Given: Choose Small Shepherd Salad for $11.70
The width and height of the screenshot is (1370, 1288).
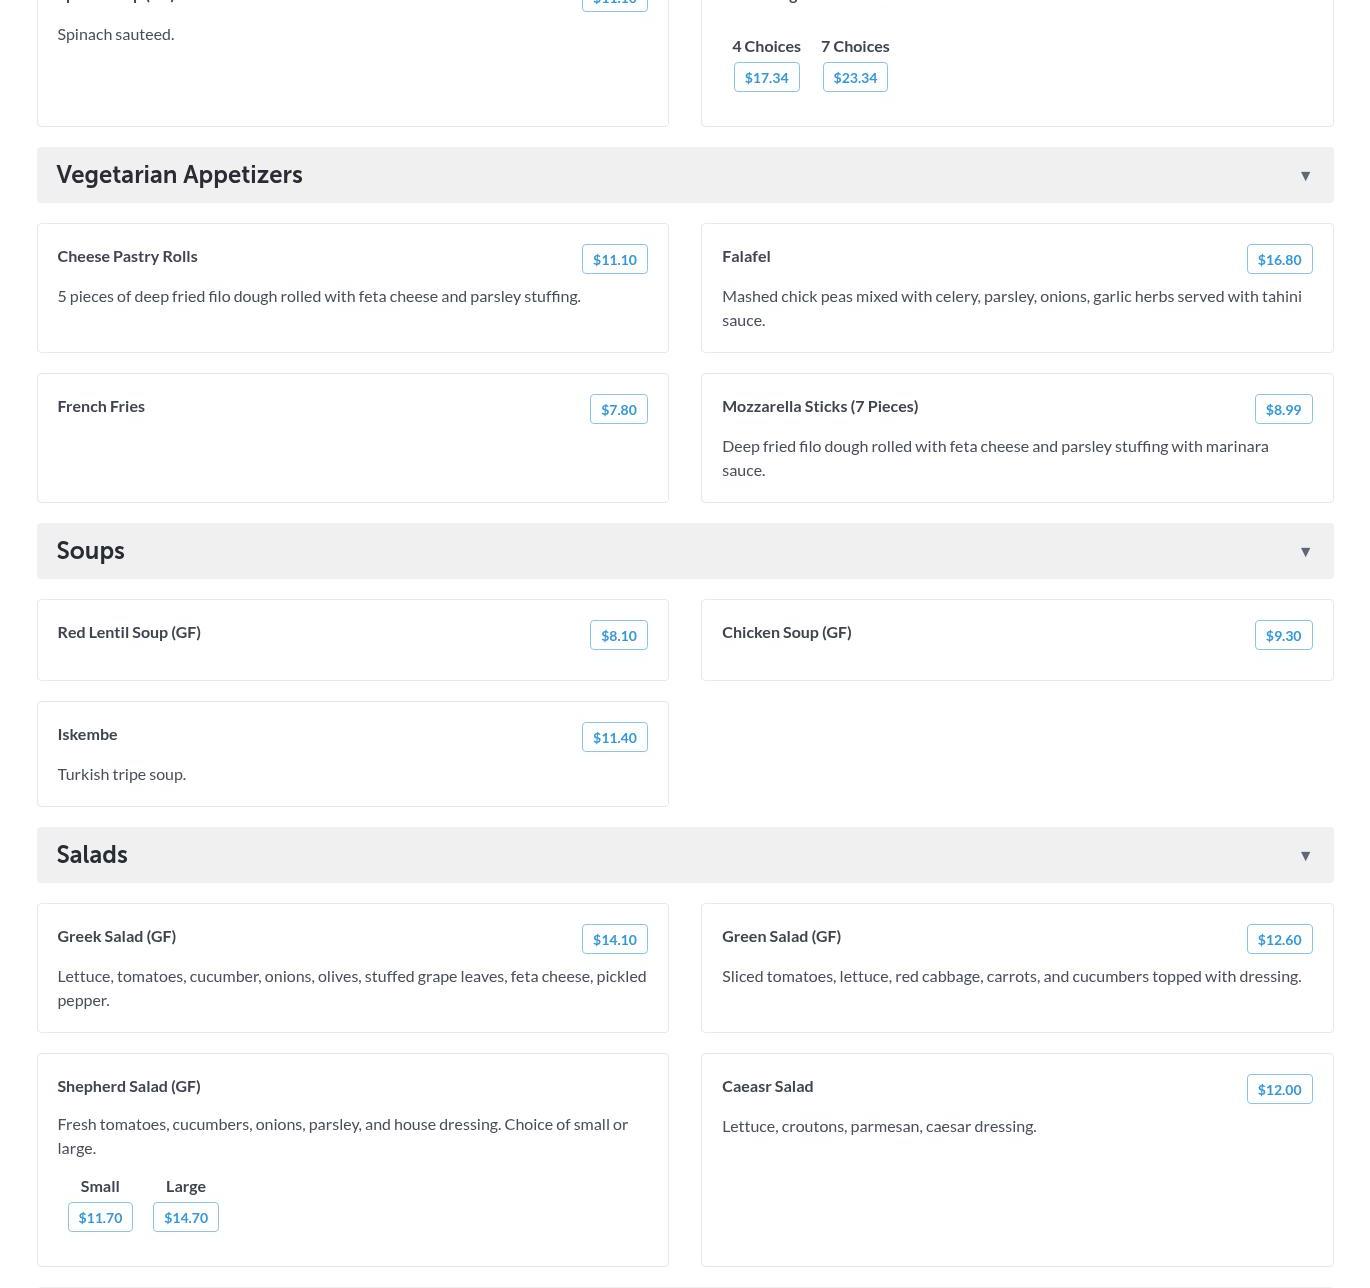Looking at the screenshot, I should [100, 1217].
